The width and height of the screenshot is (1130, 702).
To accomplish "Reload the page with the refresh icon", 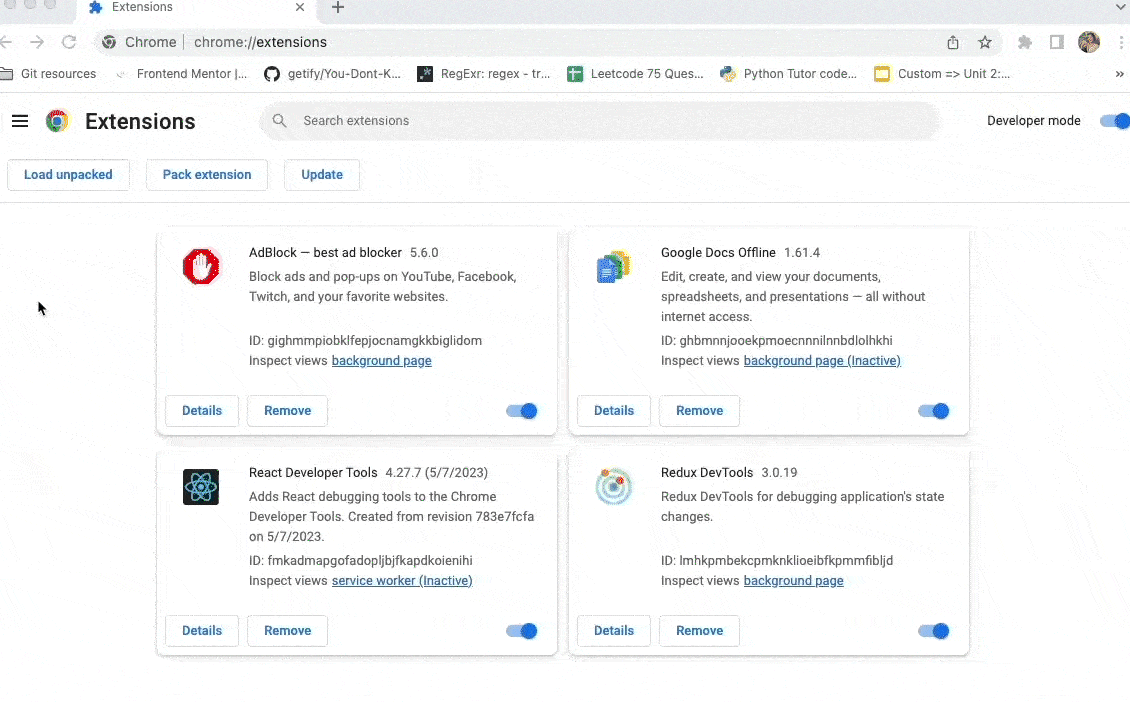I will (x=69, y=42).
